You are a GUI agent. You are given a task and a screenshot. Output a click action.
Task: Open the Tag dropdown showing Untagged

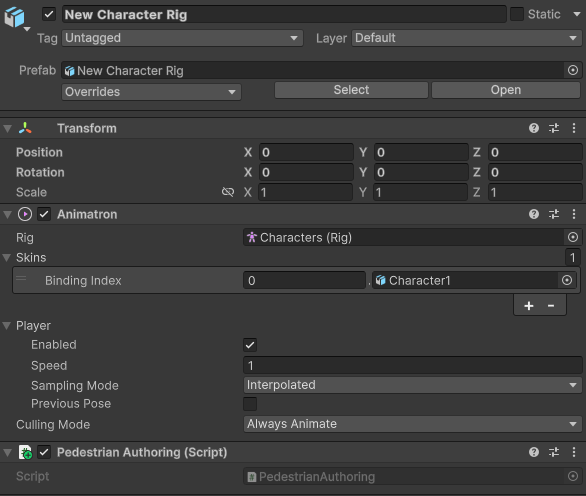coord(182,38)
